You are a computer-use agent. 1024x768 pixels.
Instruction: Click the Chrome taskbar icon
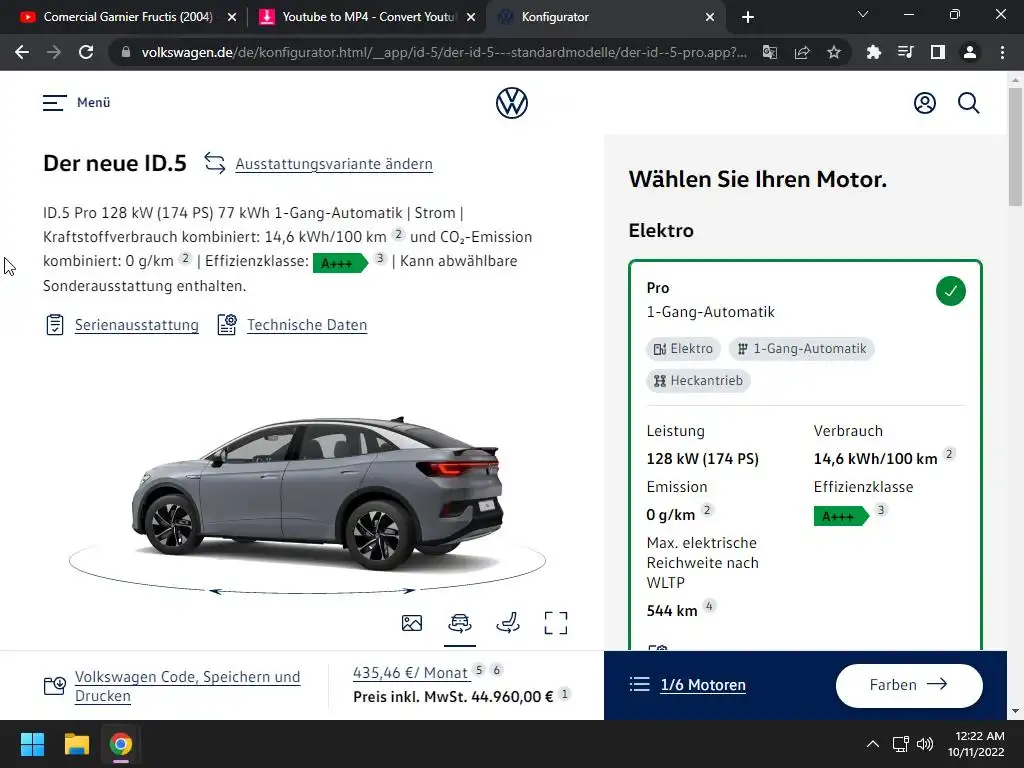(121, 744)
